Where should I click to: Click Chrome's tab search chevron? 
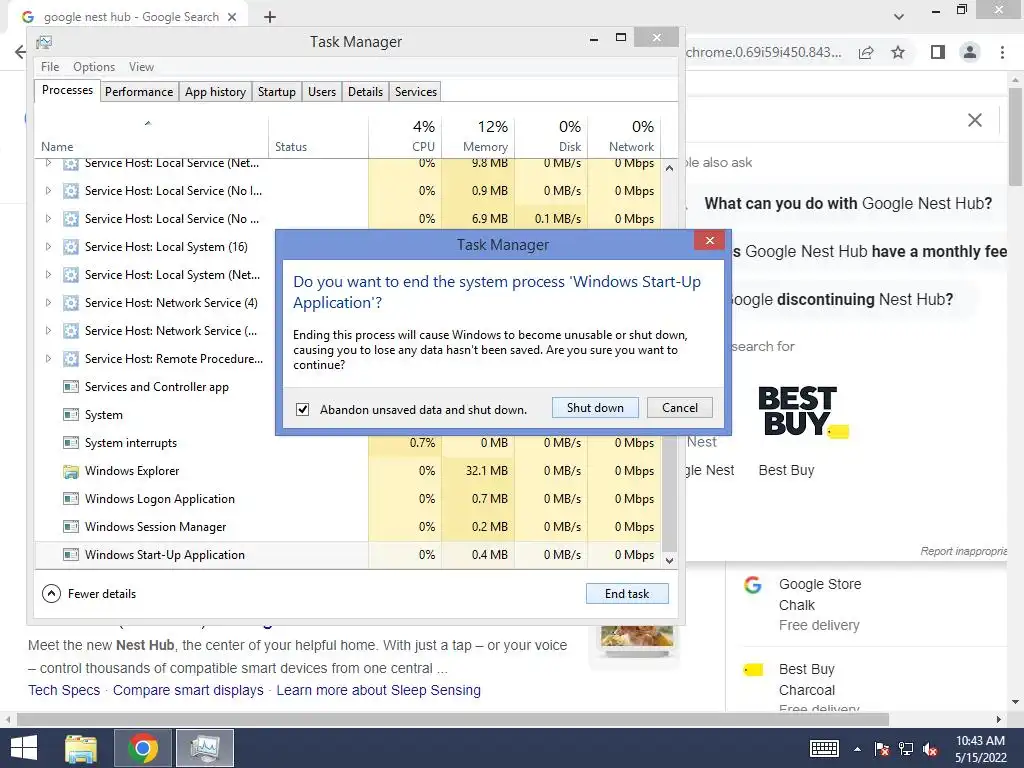pos(899,17)
